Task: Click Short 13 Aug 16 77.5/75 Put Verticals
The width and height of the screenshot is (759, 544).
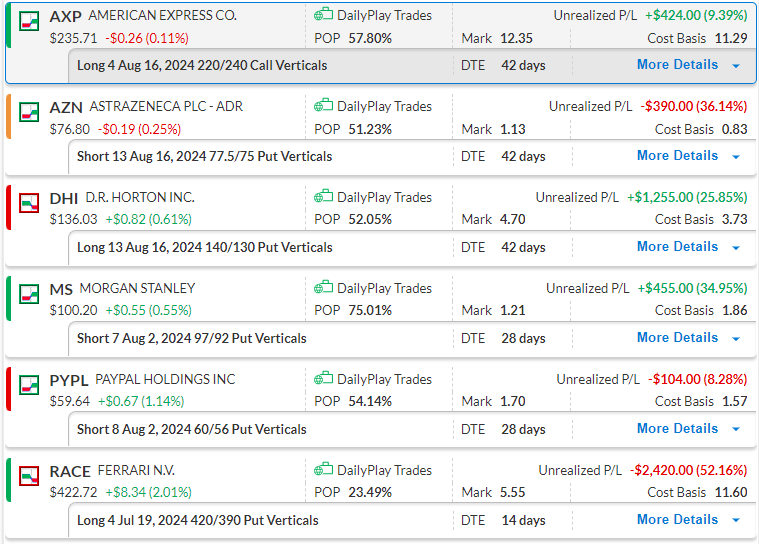Action: 204,156
